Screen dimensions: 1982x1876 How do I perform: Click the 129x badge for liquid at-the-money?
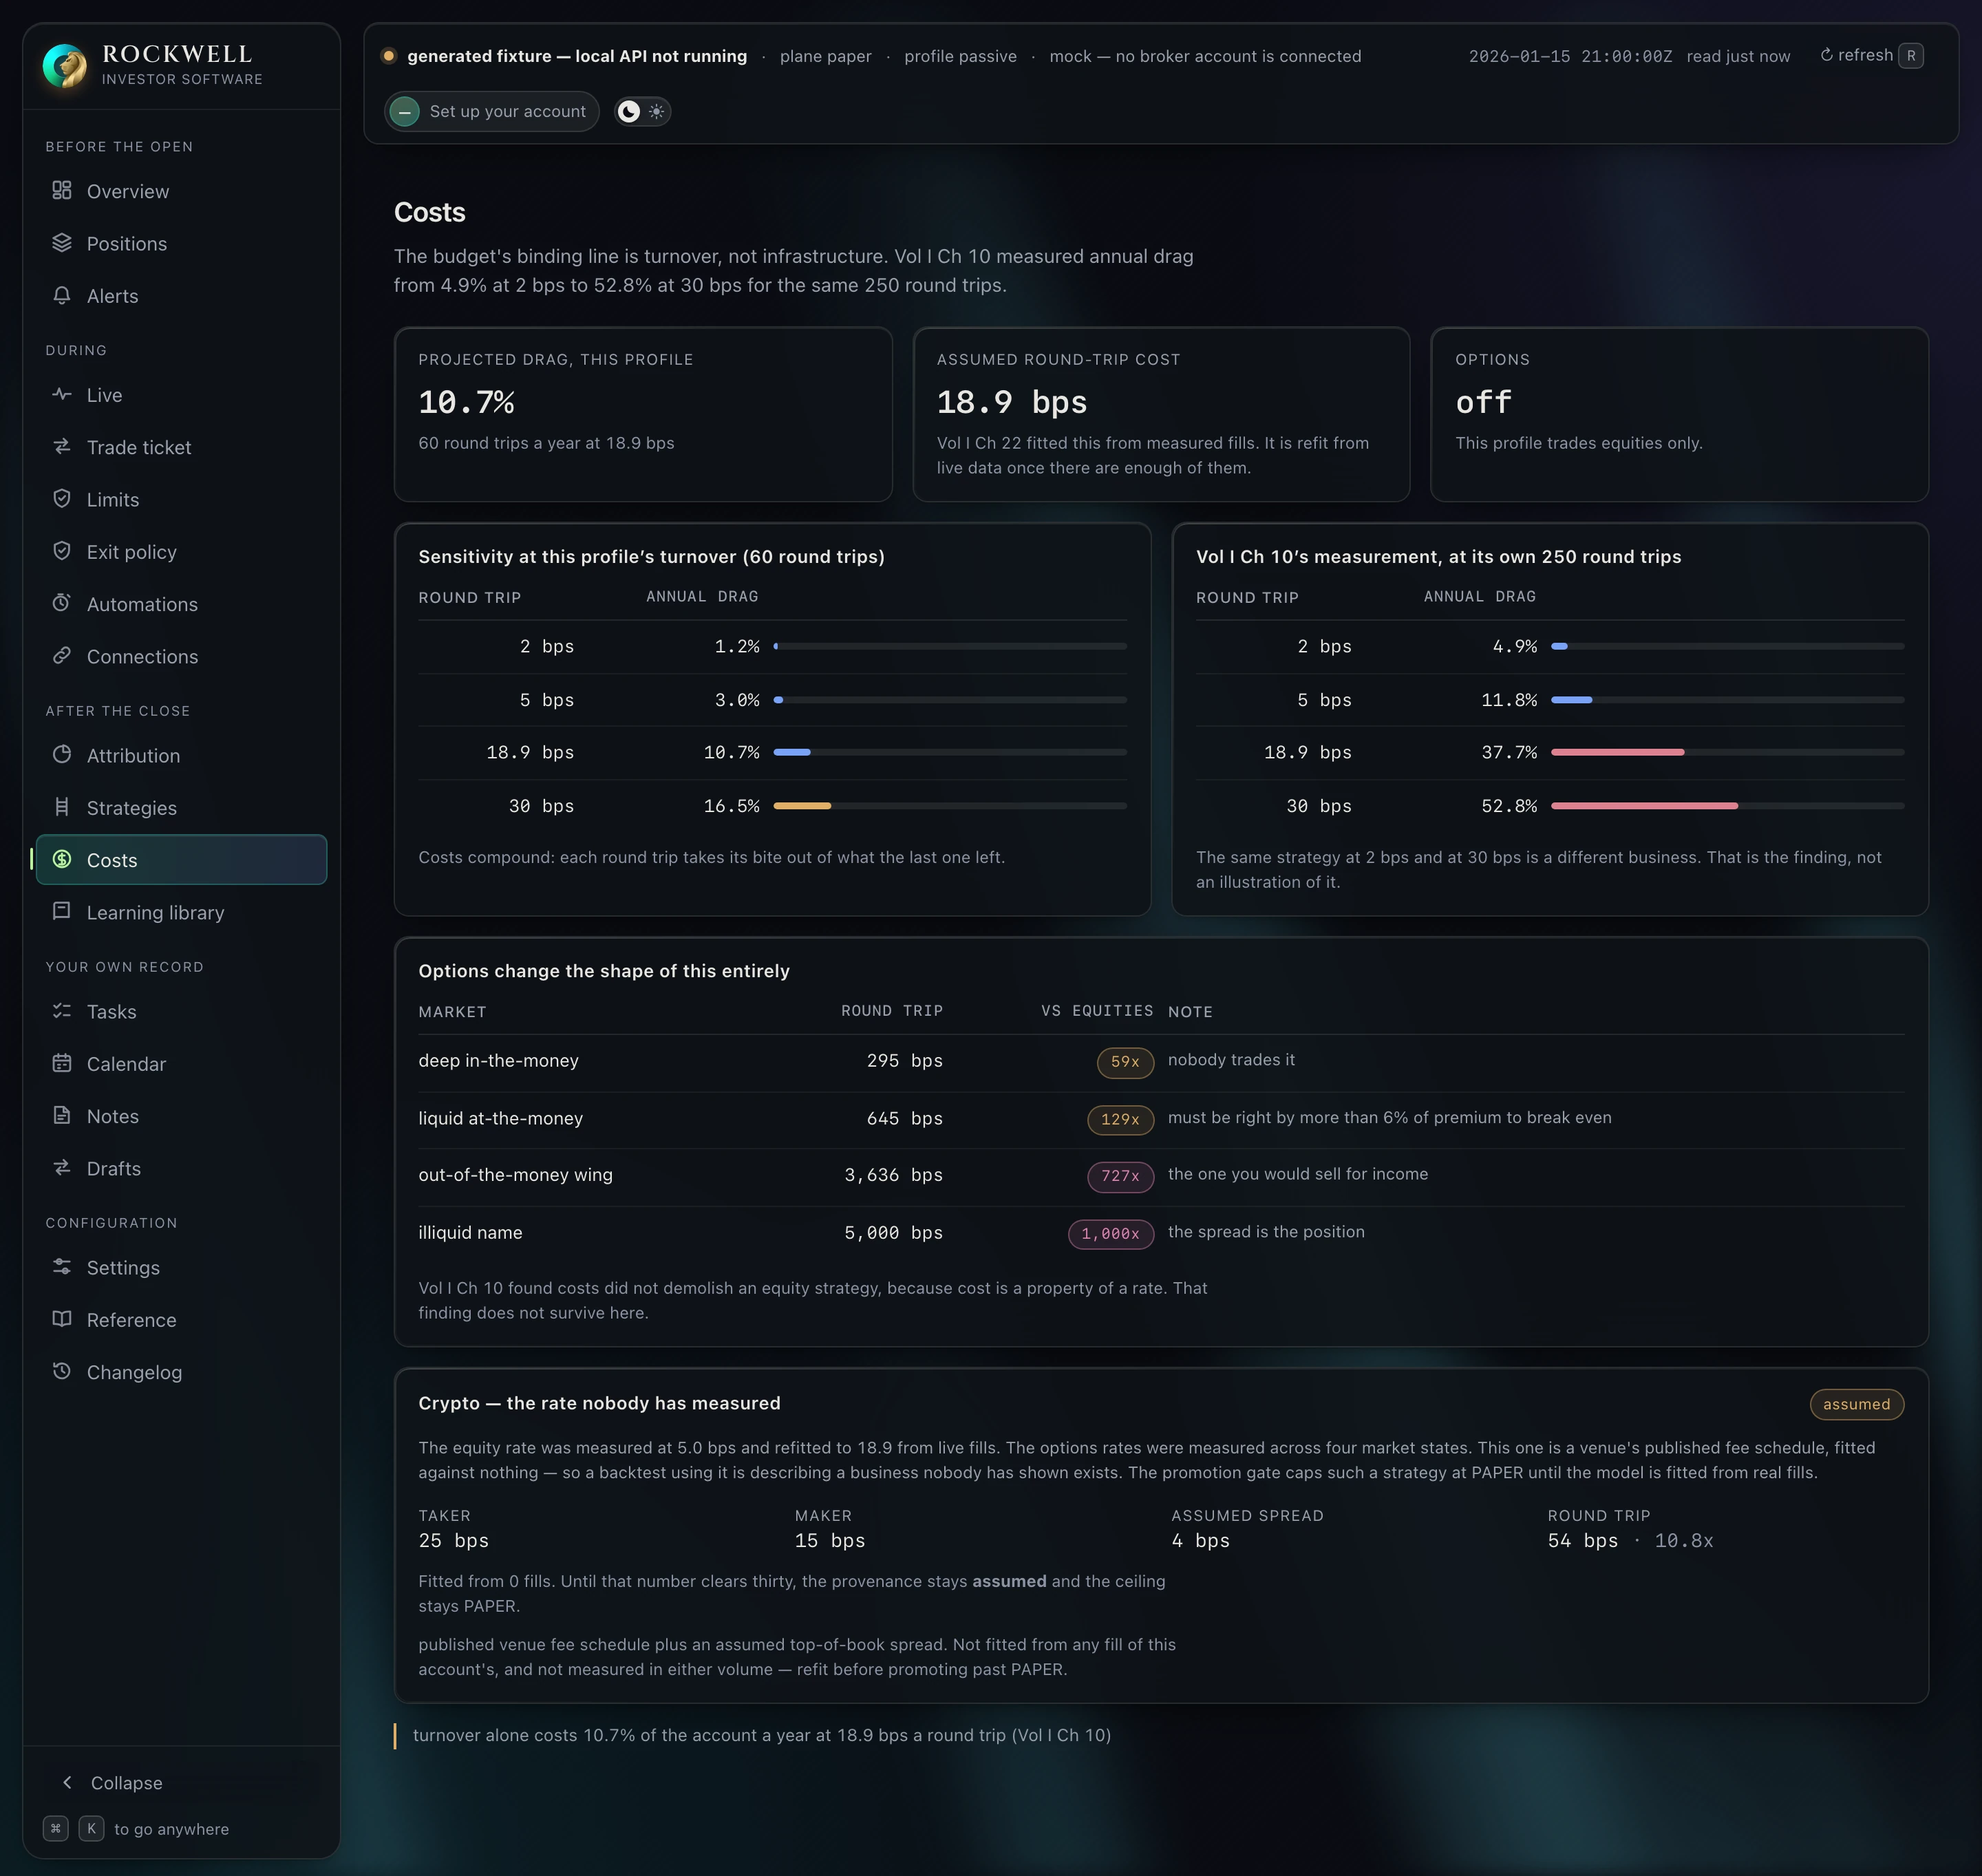click(x=1120, y=1119)
